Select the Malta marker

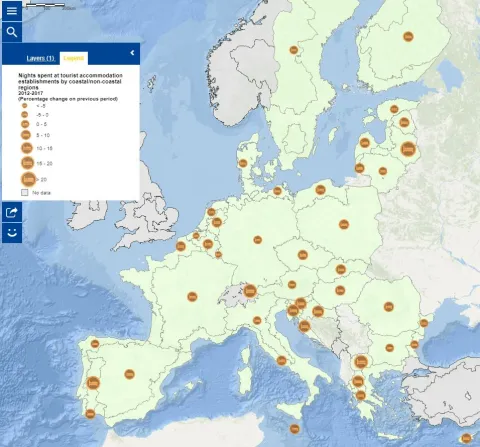coord(294,429)
